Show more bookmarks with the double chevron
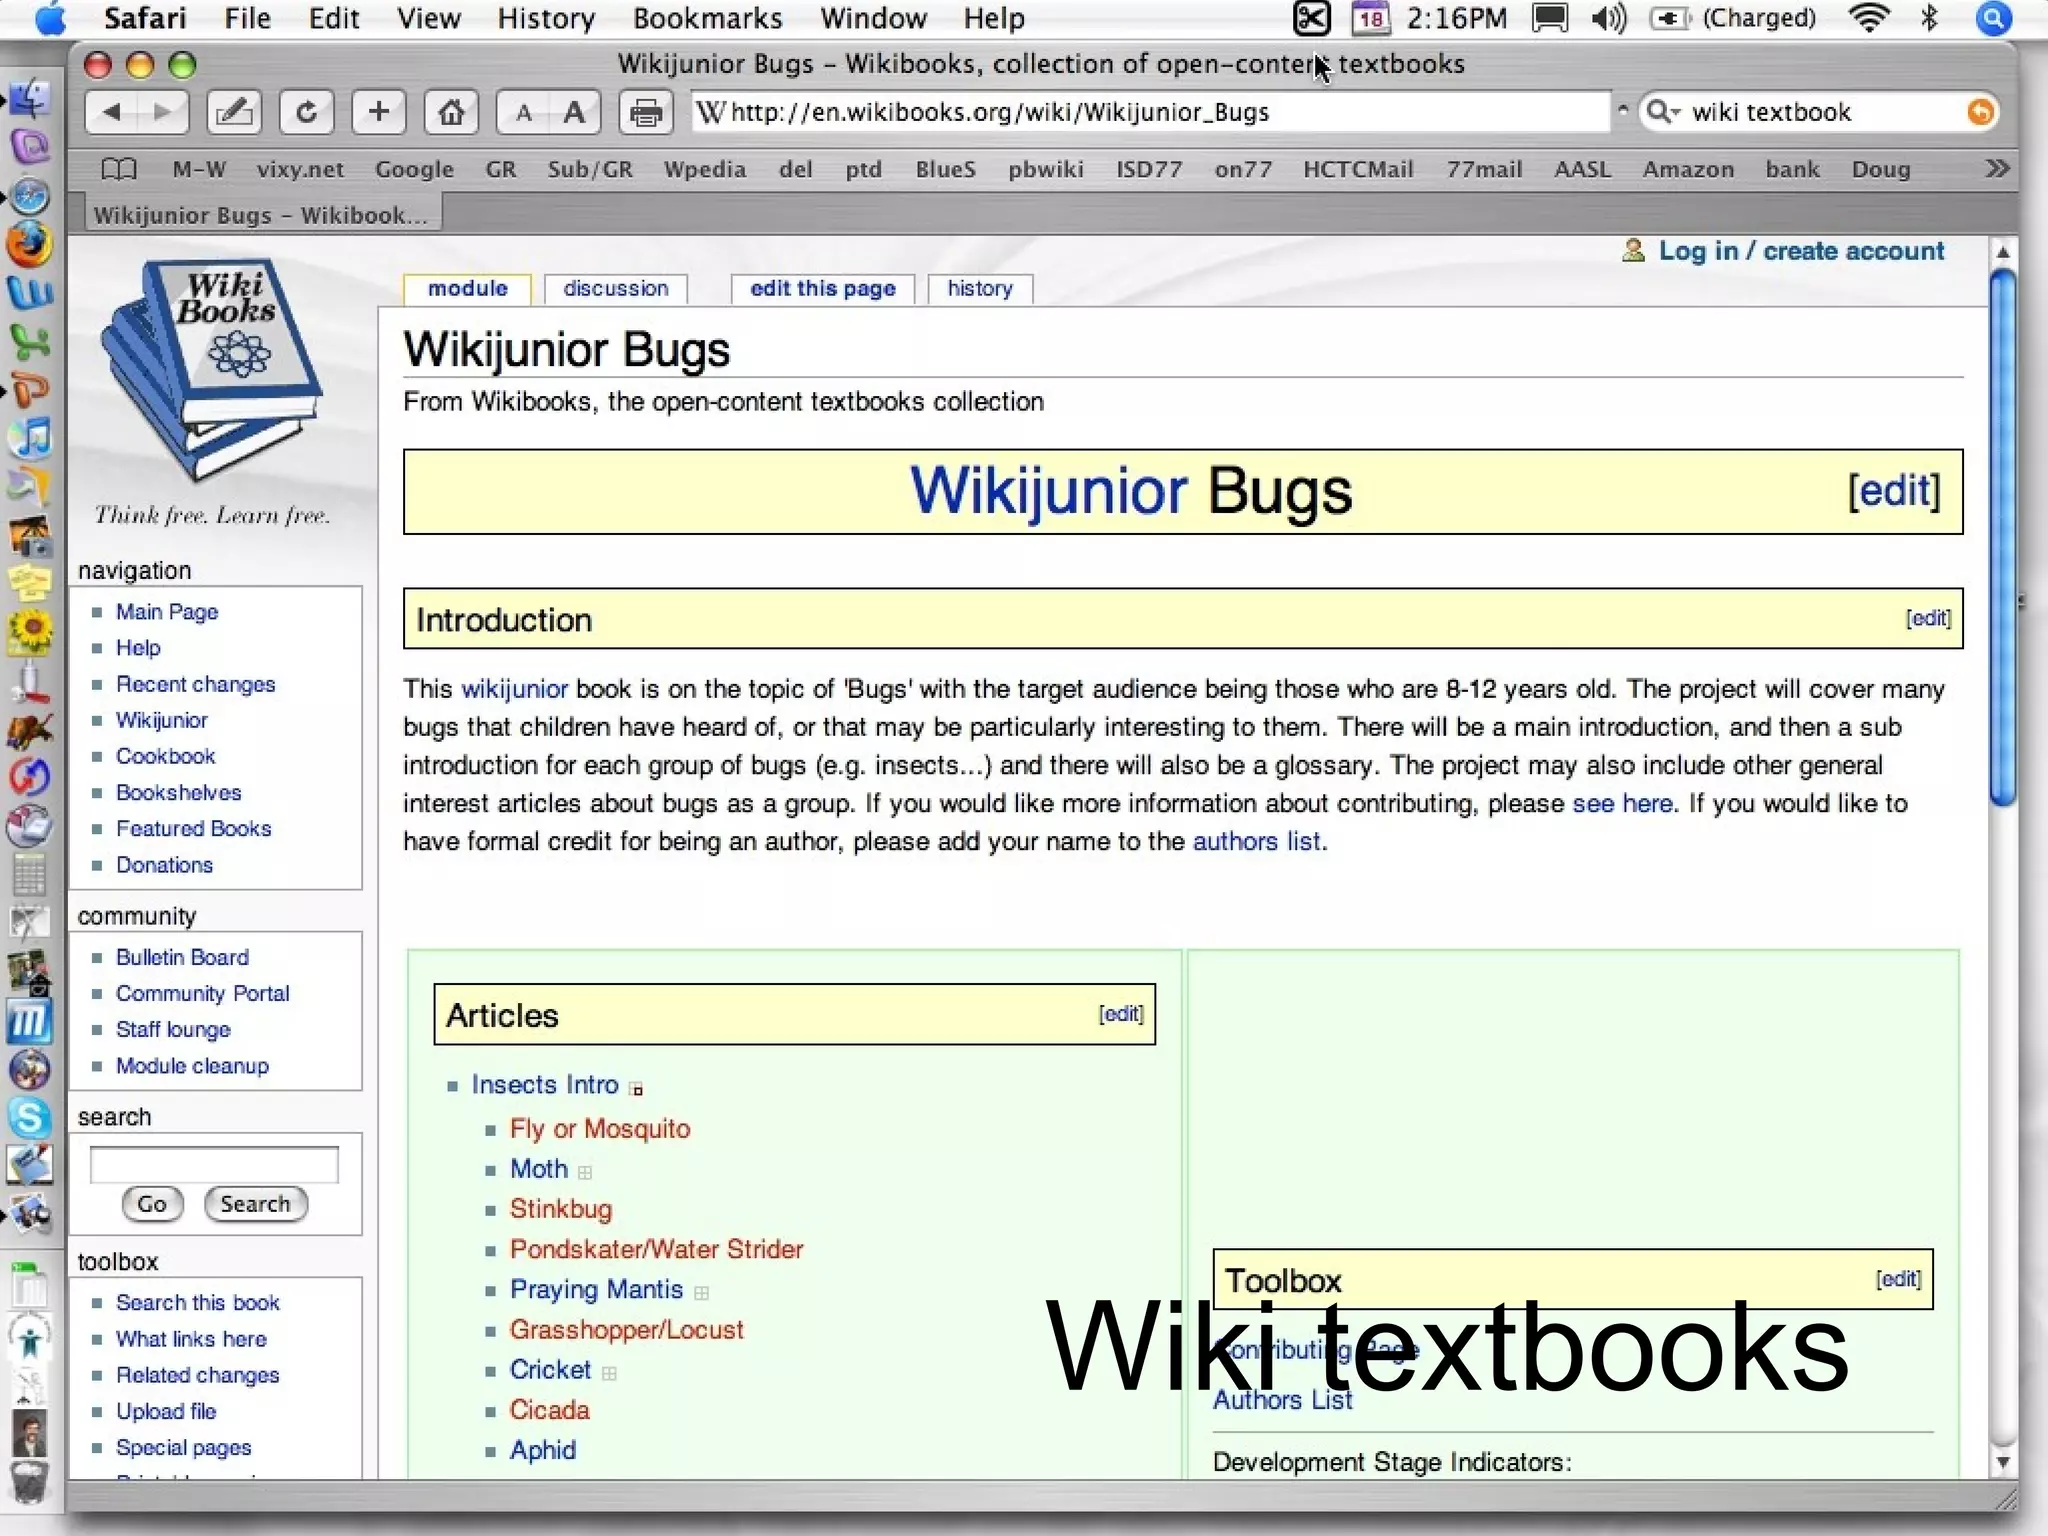Image resolution: width=2048 pixels, height=1536 pixels. coord(1996,168)
